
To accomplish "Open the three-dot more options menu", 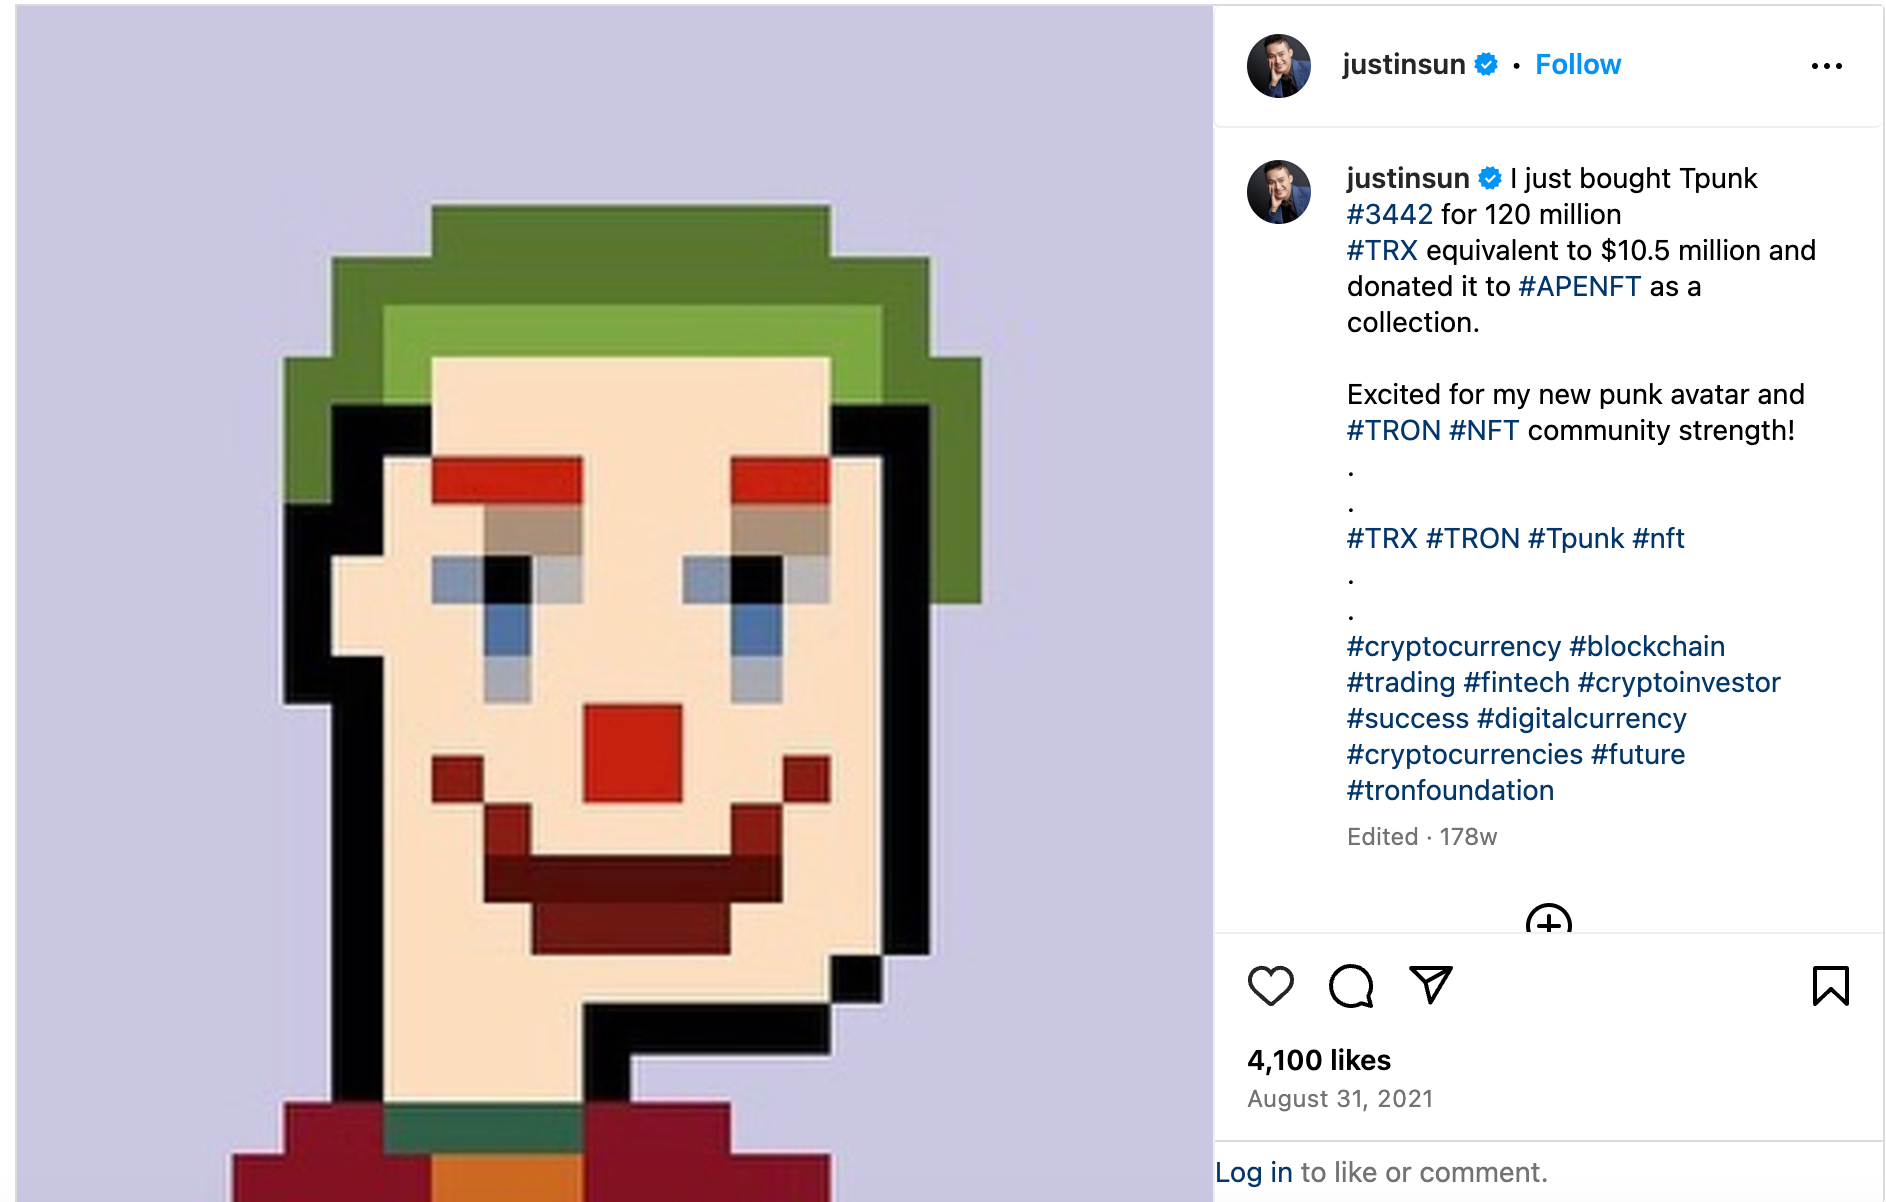I will 1826,66.
